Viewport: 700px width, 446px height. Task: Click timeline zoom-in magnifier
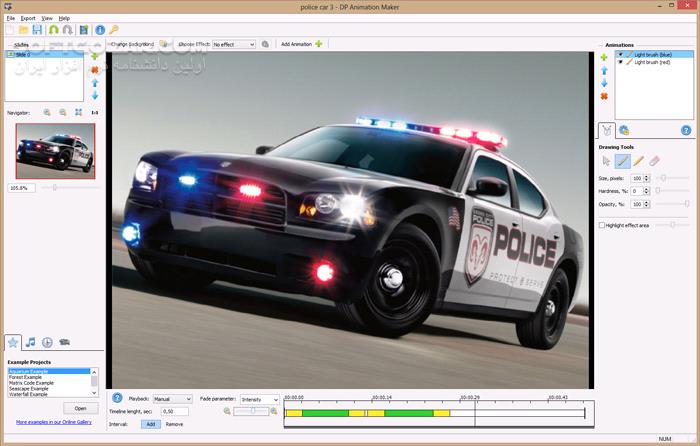click(x=274, y=411)
